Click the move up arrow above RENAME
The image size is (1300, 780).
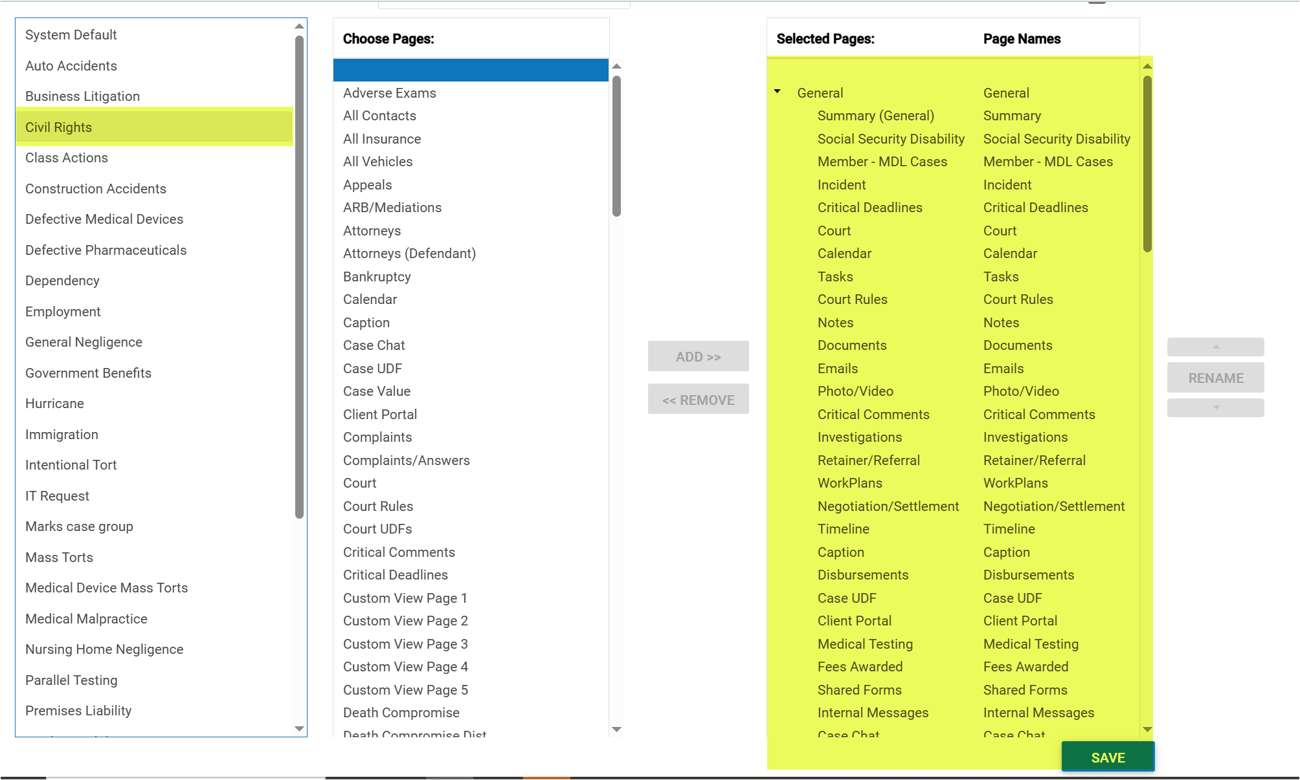pyautogui.click(x=1215, y=347)
